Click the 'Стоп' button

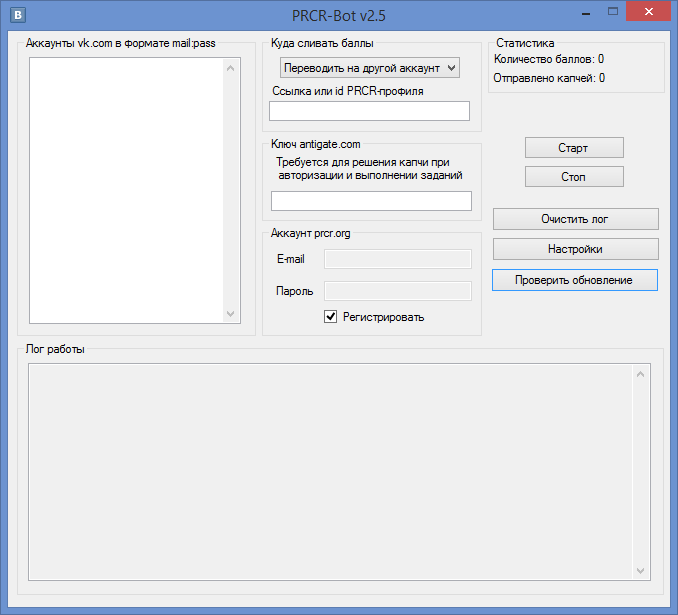(x=574, y=177)
